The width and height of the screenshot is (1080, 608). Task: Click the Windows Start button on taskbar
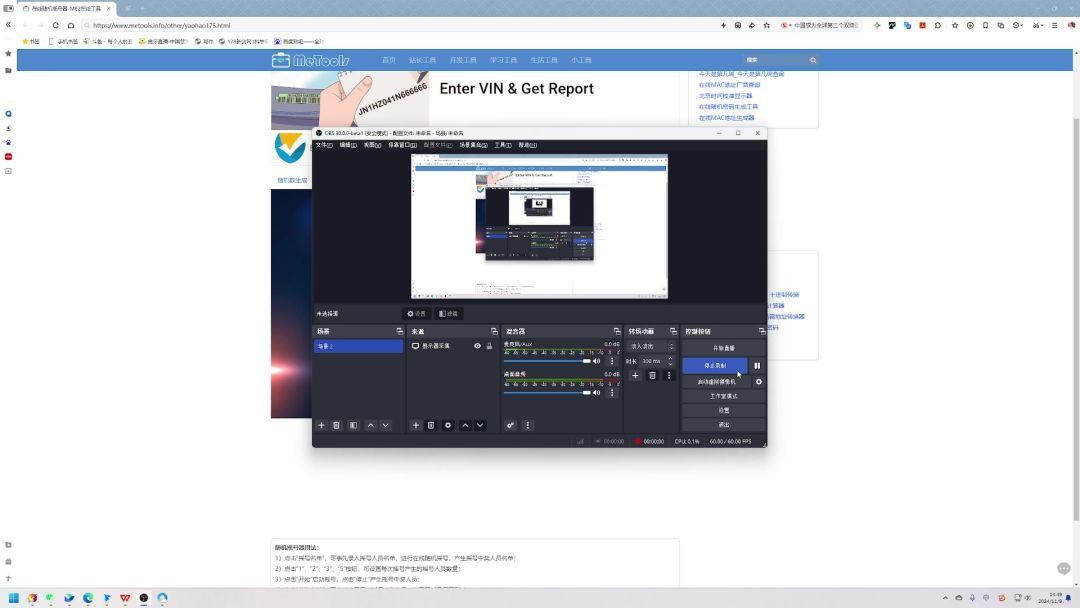14,598
